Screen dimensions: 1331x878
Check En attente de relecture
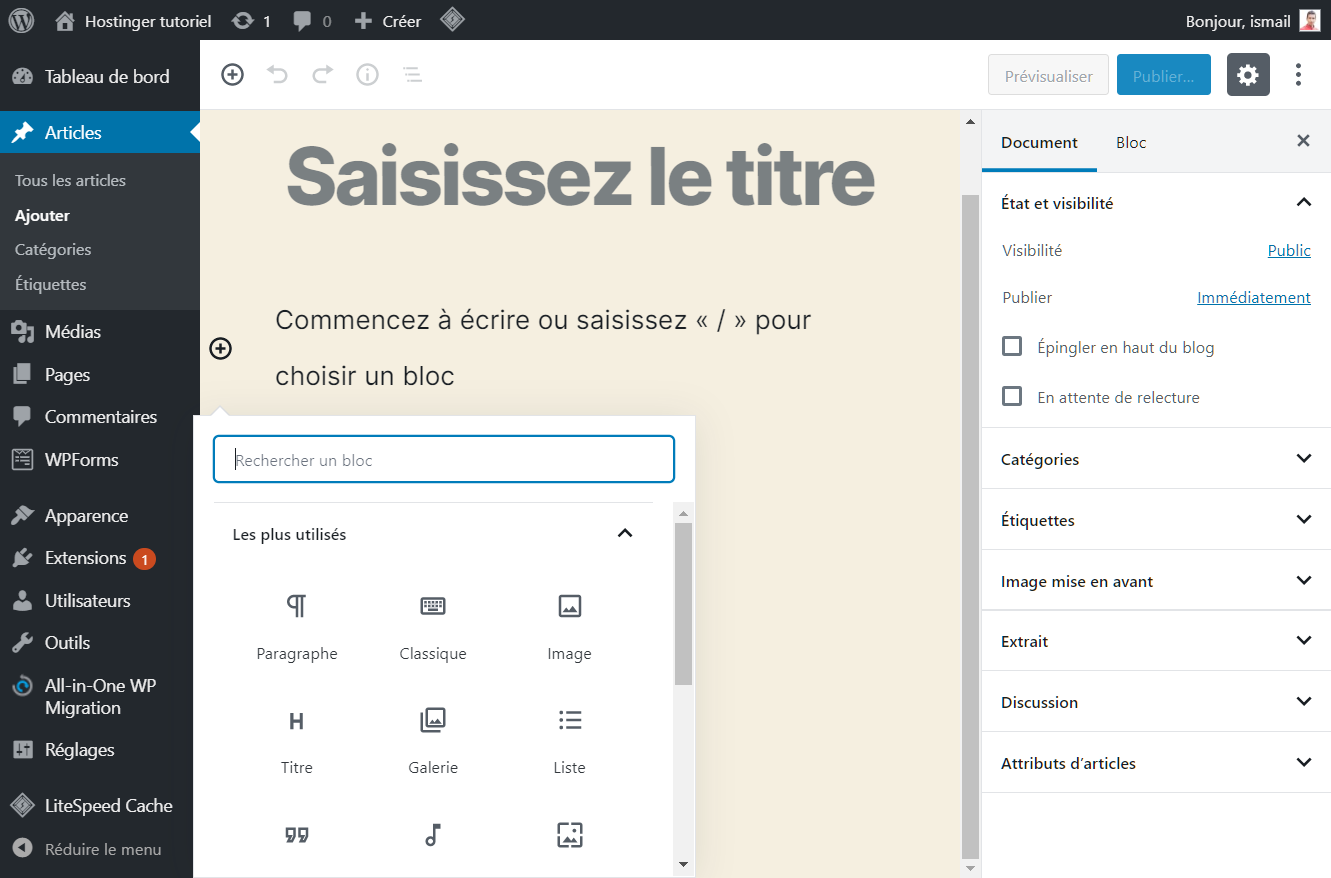(x=1012, y=396)
